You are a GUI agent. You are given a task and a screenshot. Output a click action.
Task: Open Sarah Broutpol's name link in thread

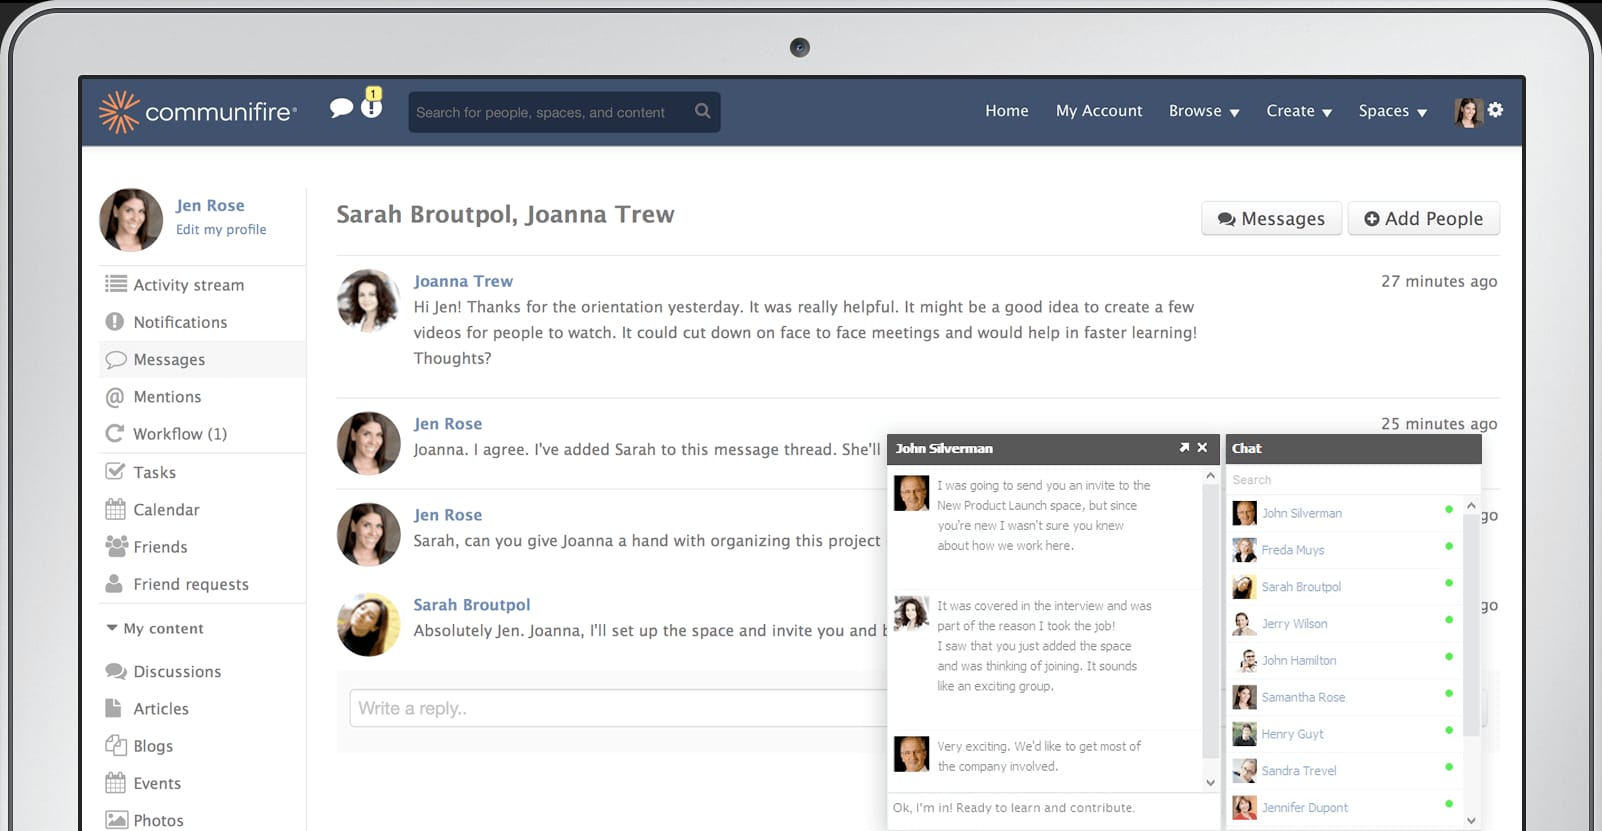tap(472, 604)
